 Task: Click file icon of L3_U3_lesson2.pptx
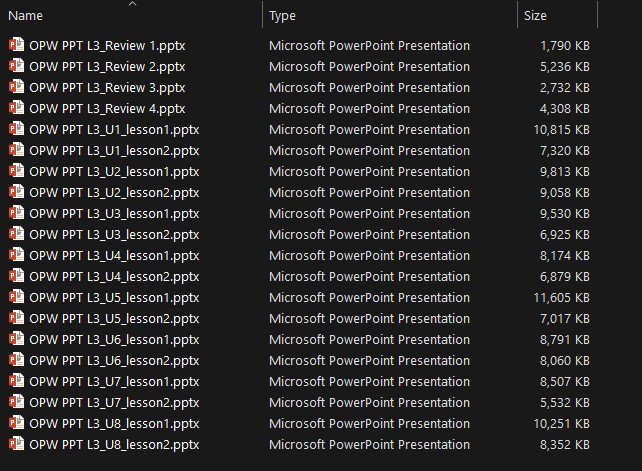point(16,233)
